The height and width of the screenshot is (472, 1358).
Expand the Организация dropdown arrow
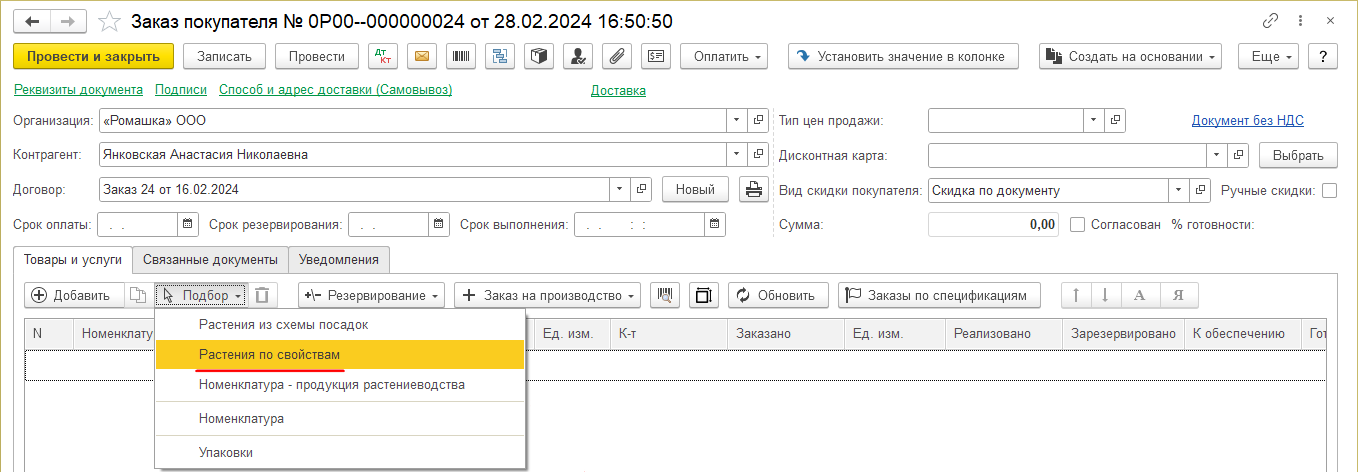coord(738,121)
